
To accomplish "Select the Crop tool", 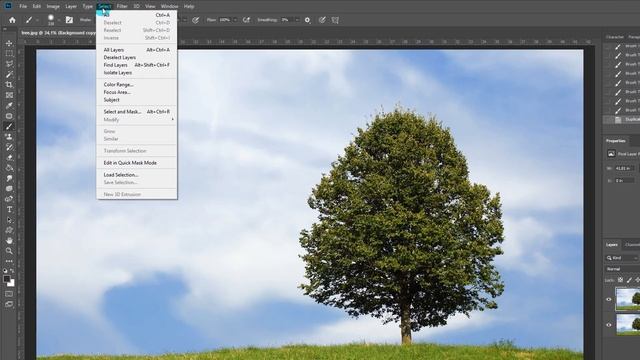I will (x=9, y=84).
